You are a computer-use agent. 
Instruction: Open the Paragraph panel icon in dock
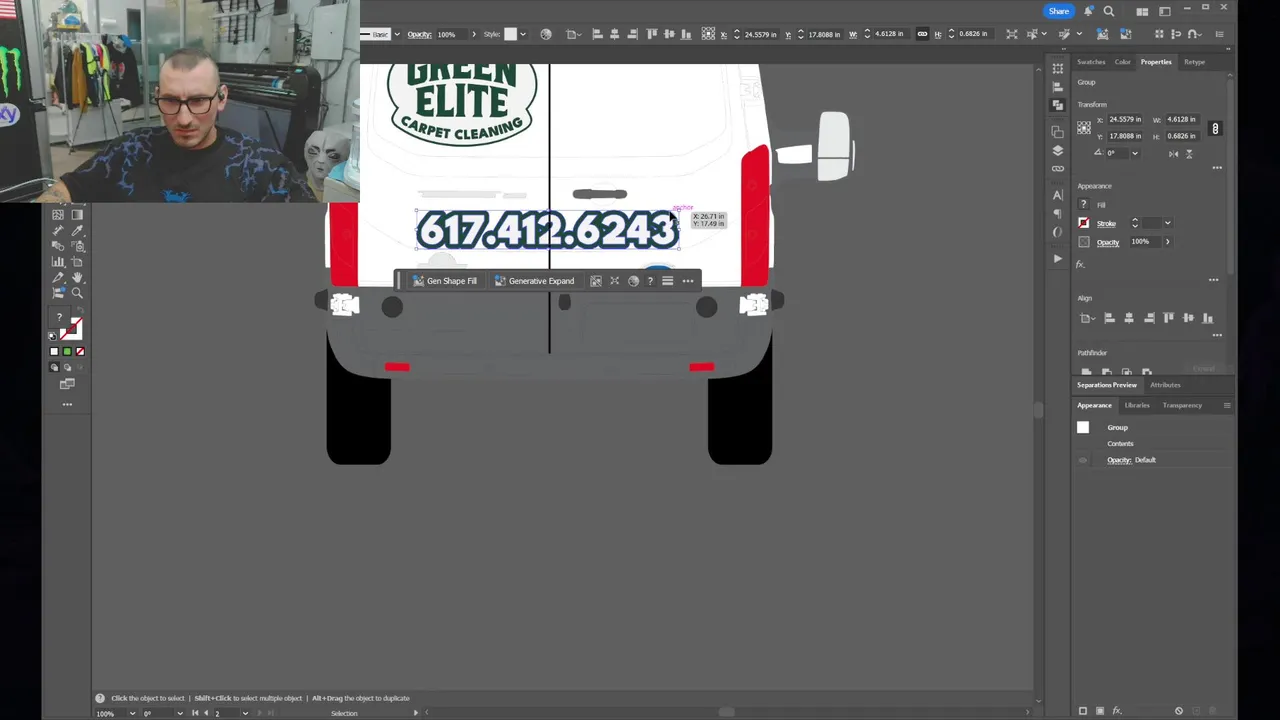coord(1058,214)
